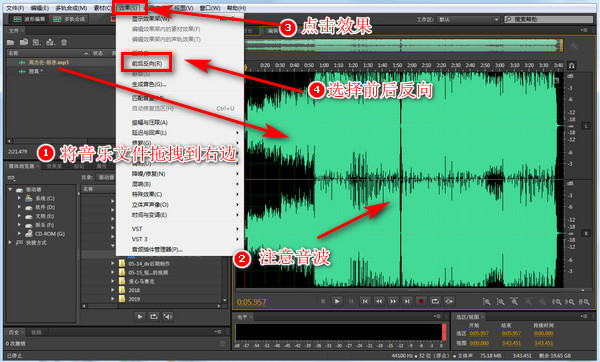The image size is (600, 362).
Task: Expand the 05-14_dv后期制作 folder
Action: pyautogui.click(x=112, y=264)
